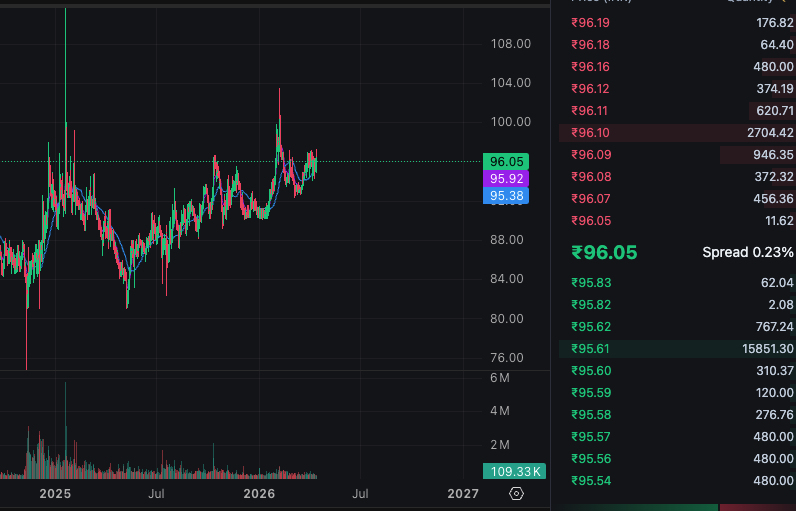Viewport: 796px width, 511px height.
Task: Select the ₹95.59 bid price row
Action: point(677,393)
